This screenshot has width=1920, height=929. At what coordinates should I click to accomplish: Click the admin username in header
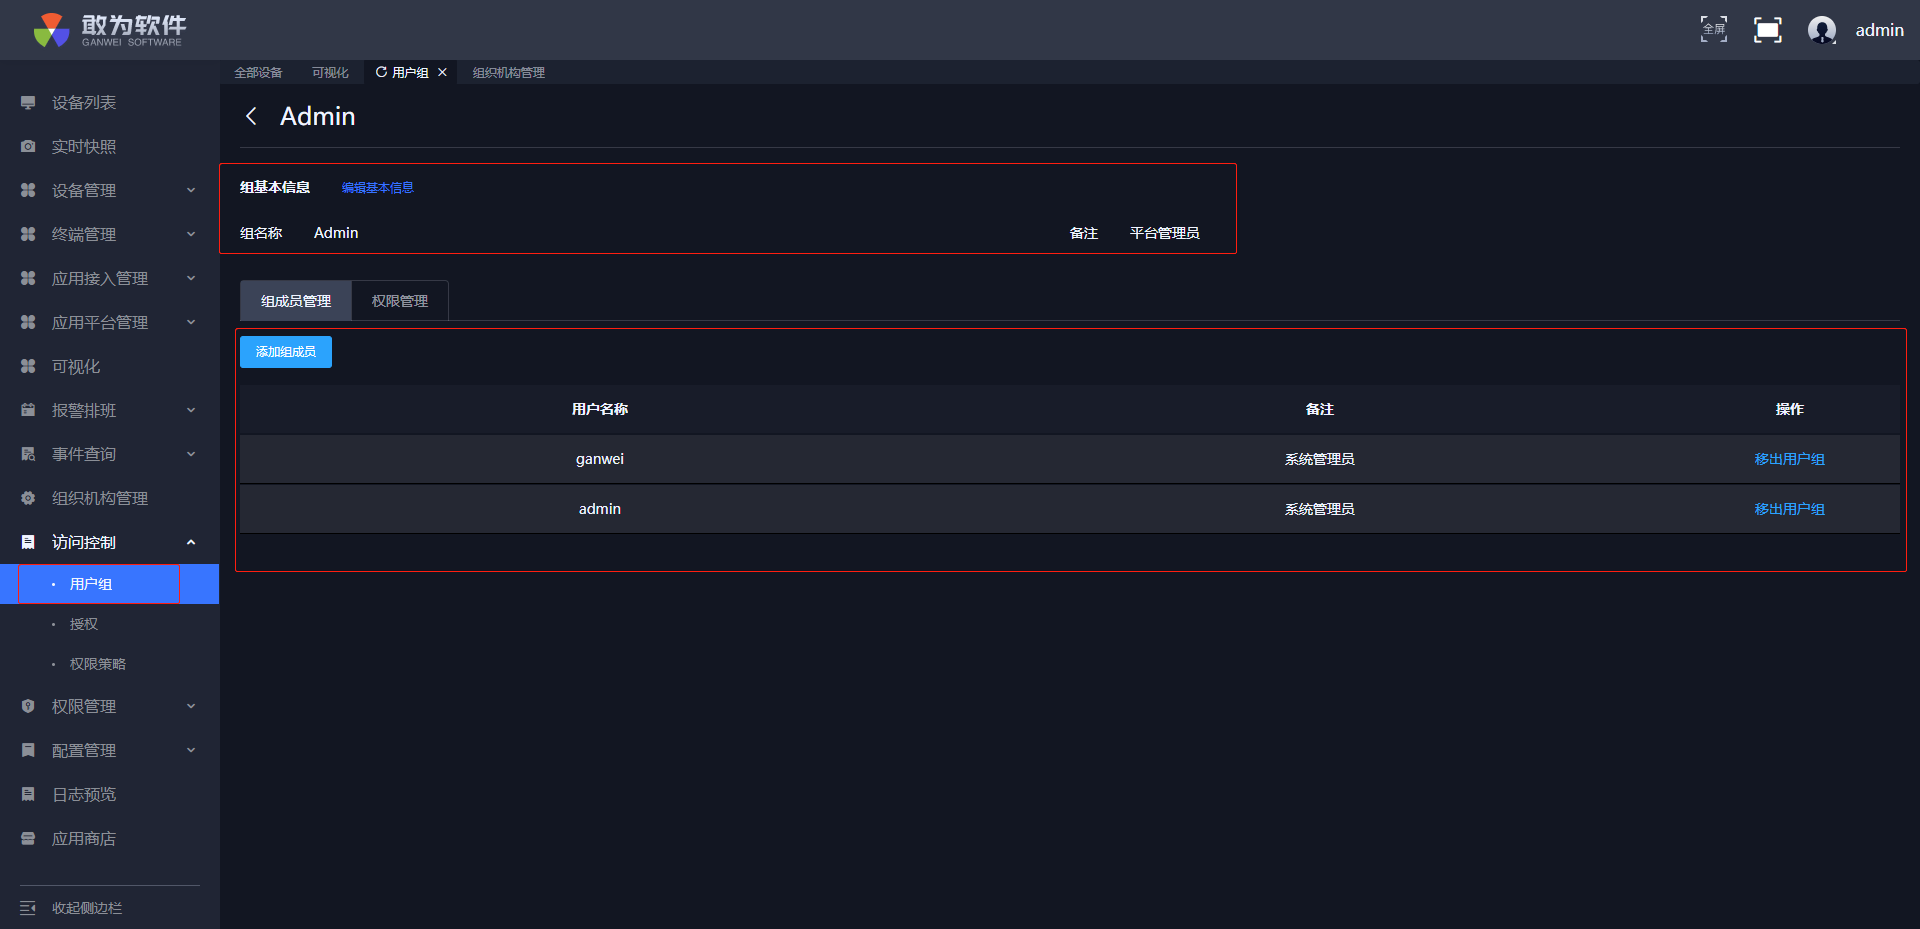(1880, 30)
